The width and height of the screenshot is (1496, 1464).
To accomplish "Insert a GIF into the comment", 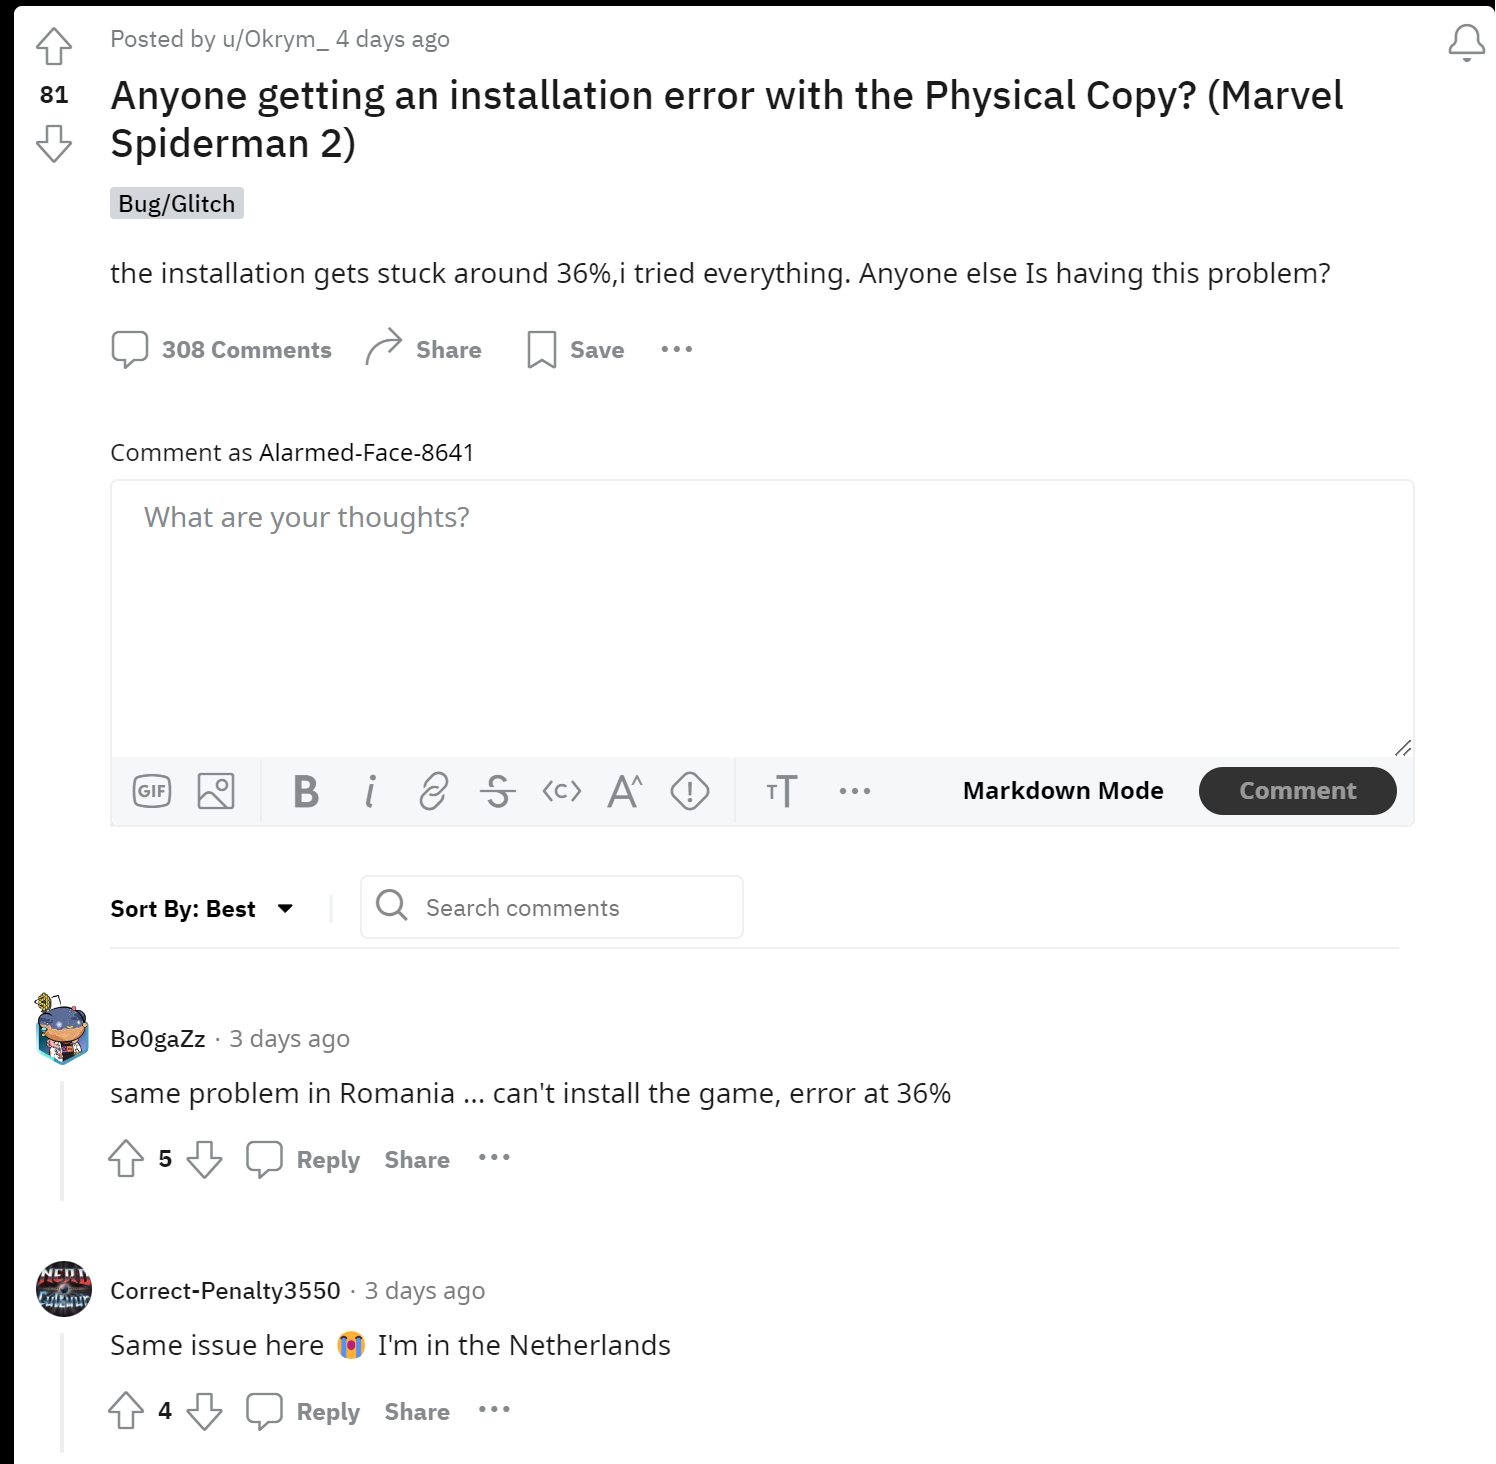I will point(152,791).
